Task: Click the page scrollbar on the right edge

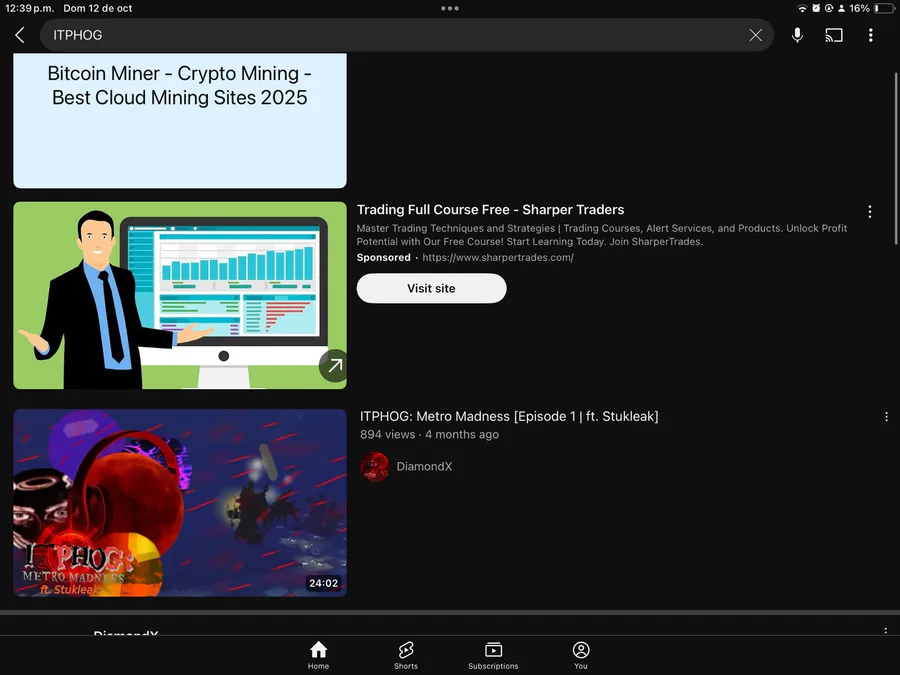Action: pyautogui.click(x=895, y=158)
